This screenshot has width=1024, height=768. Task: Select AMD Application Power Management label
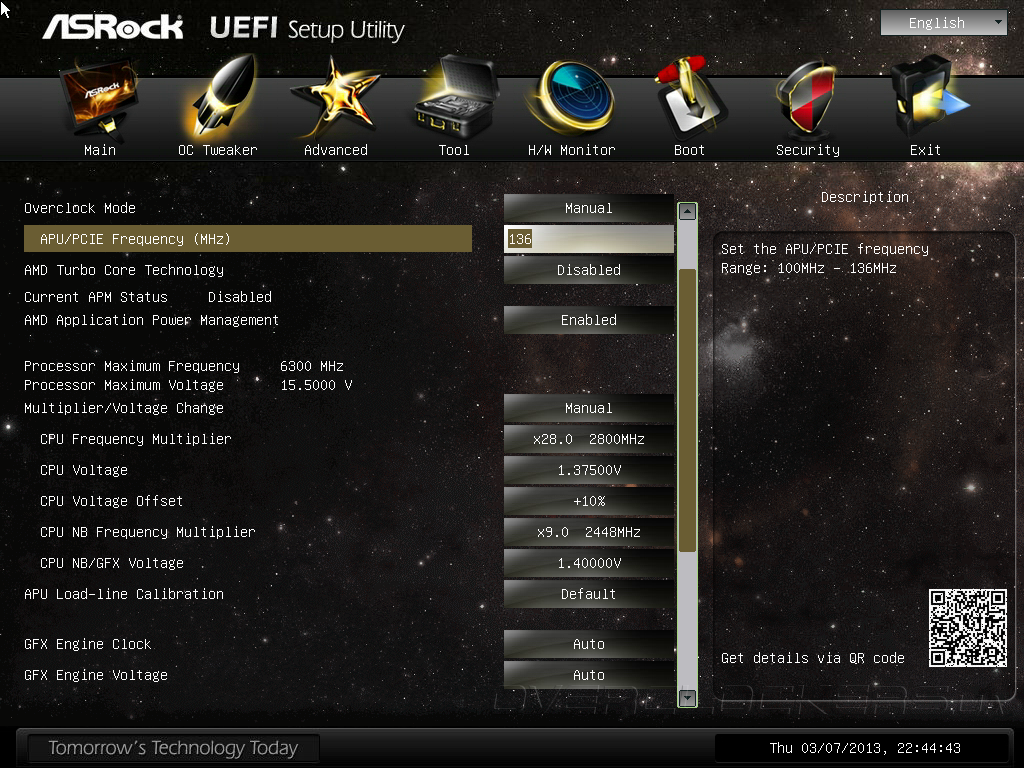(152, 320)
